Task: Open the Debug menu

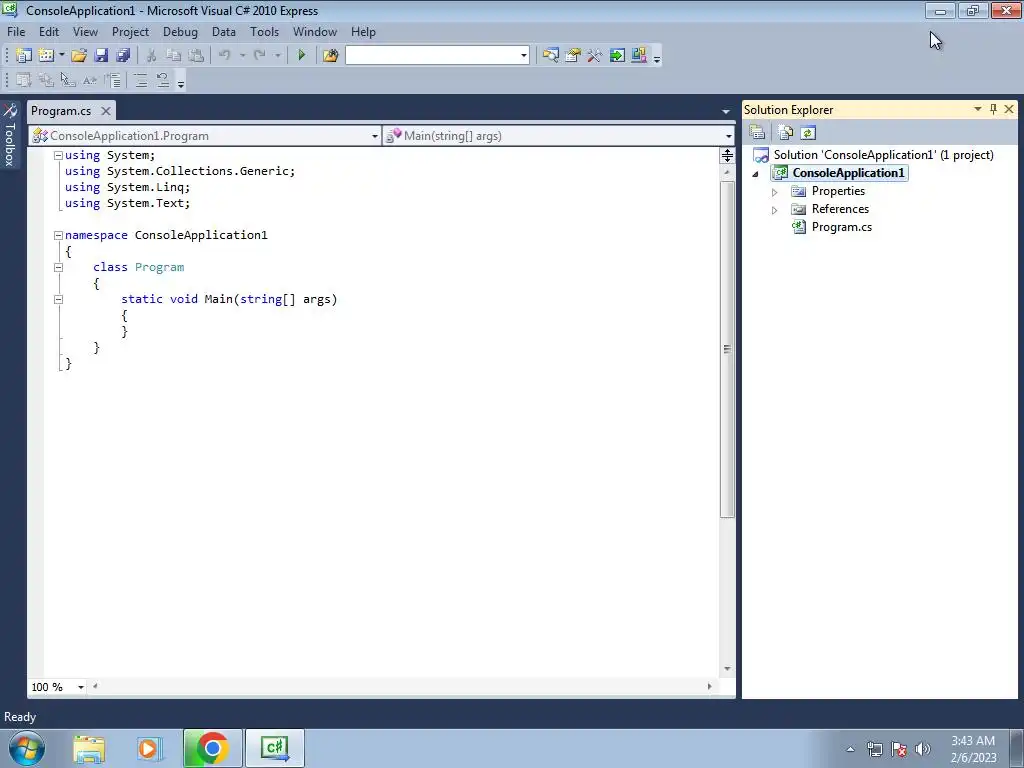Action: coord(180,32)
